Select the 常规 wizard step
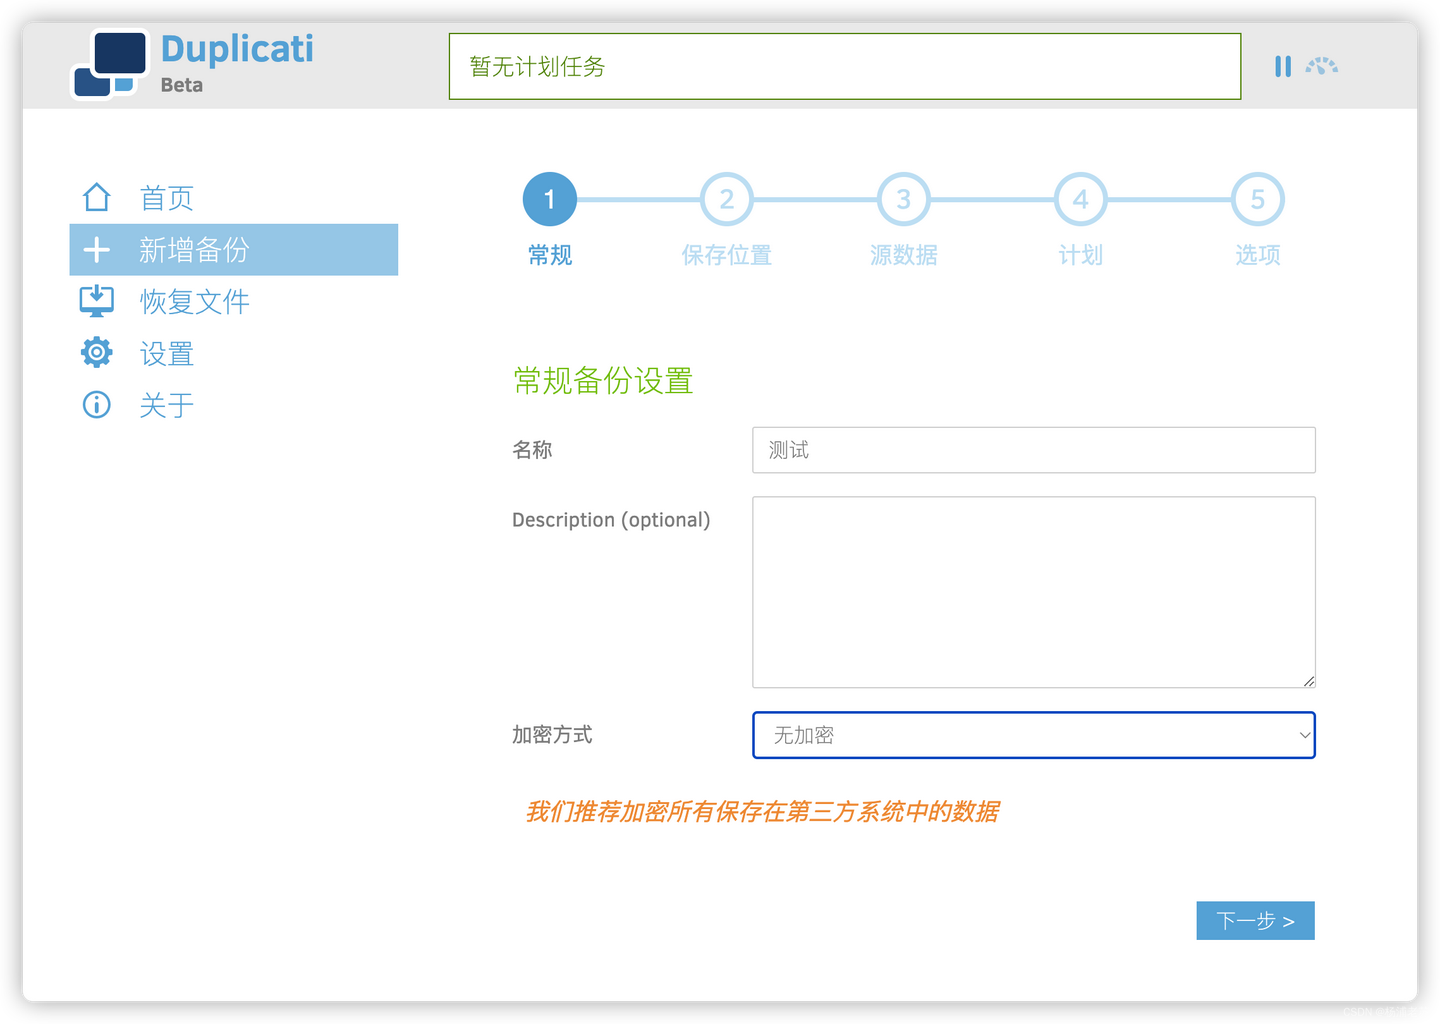This screenshot has width=1440, height=1024. coord(549,198)
